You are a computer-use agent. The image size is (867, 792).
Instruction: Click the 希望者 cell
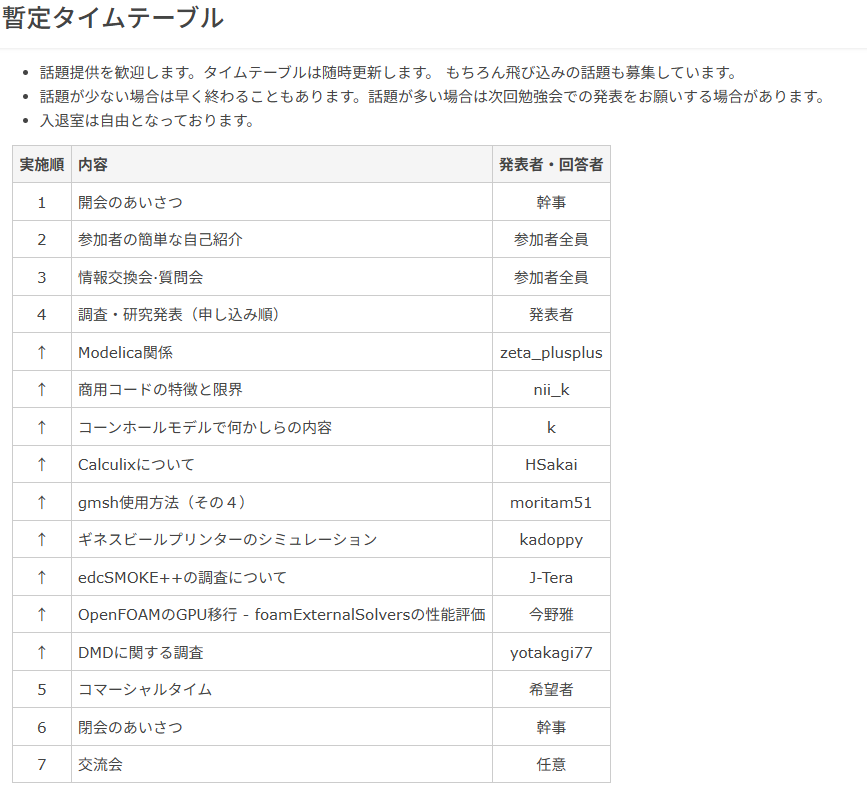(x=551, y=689)
